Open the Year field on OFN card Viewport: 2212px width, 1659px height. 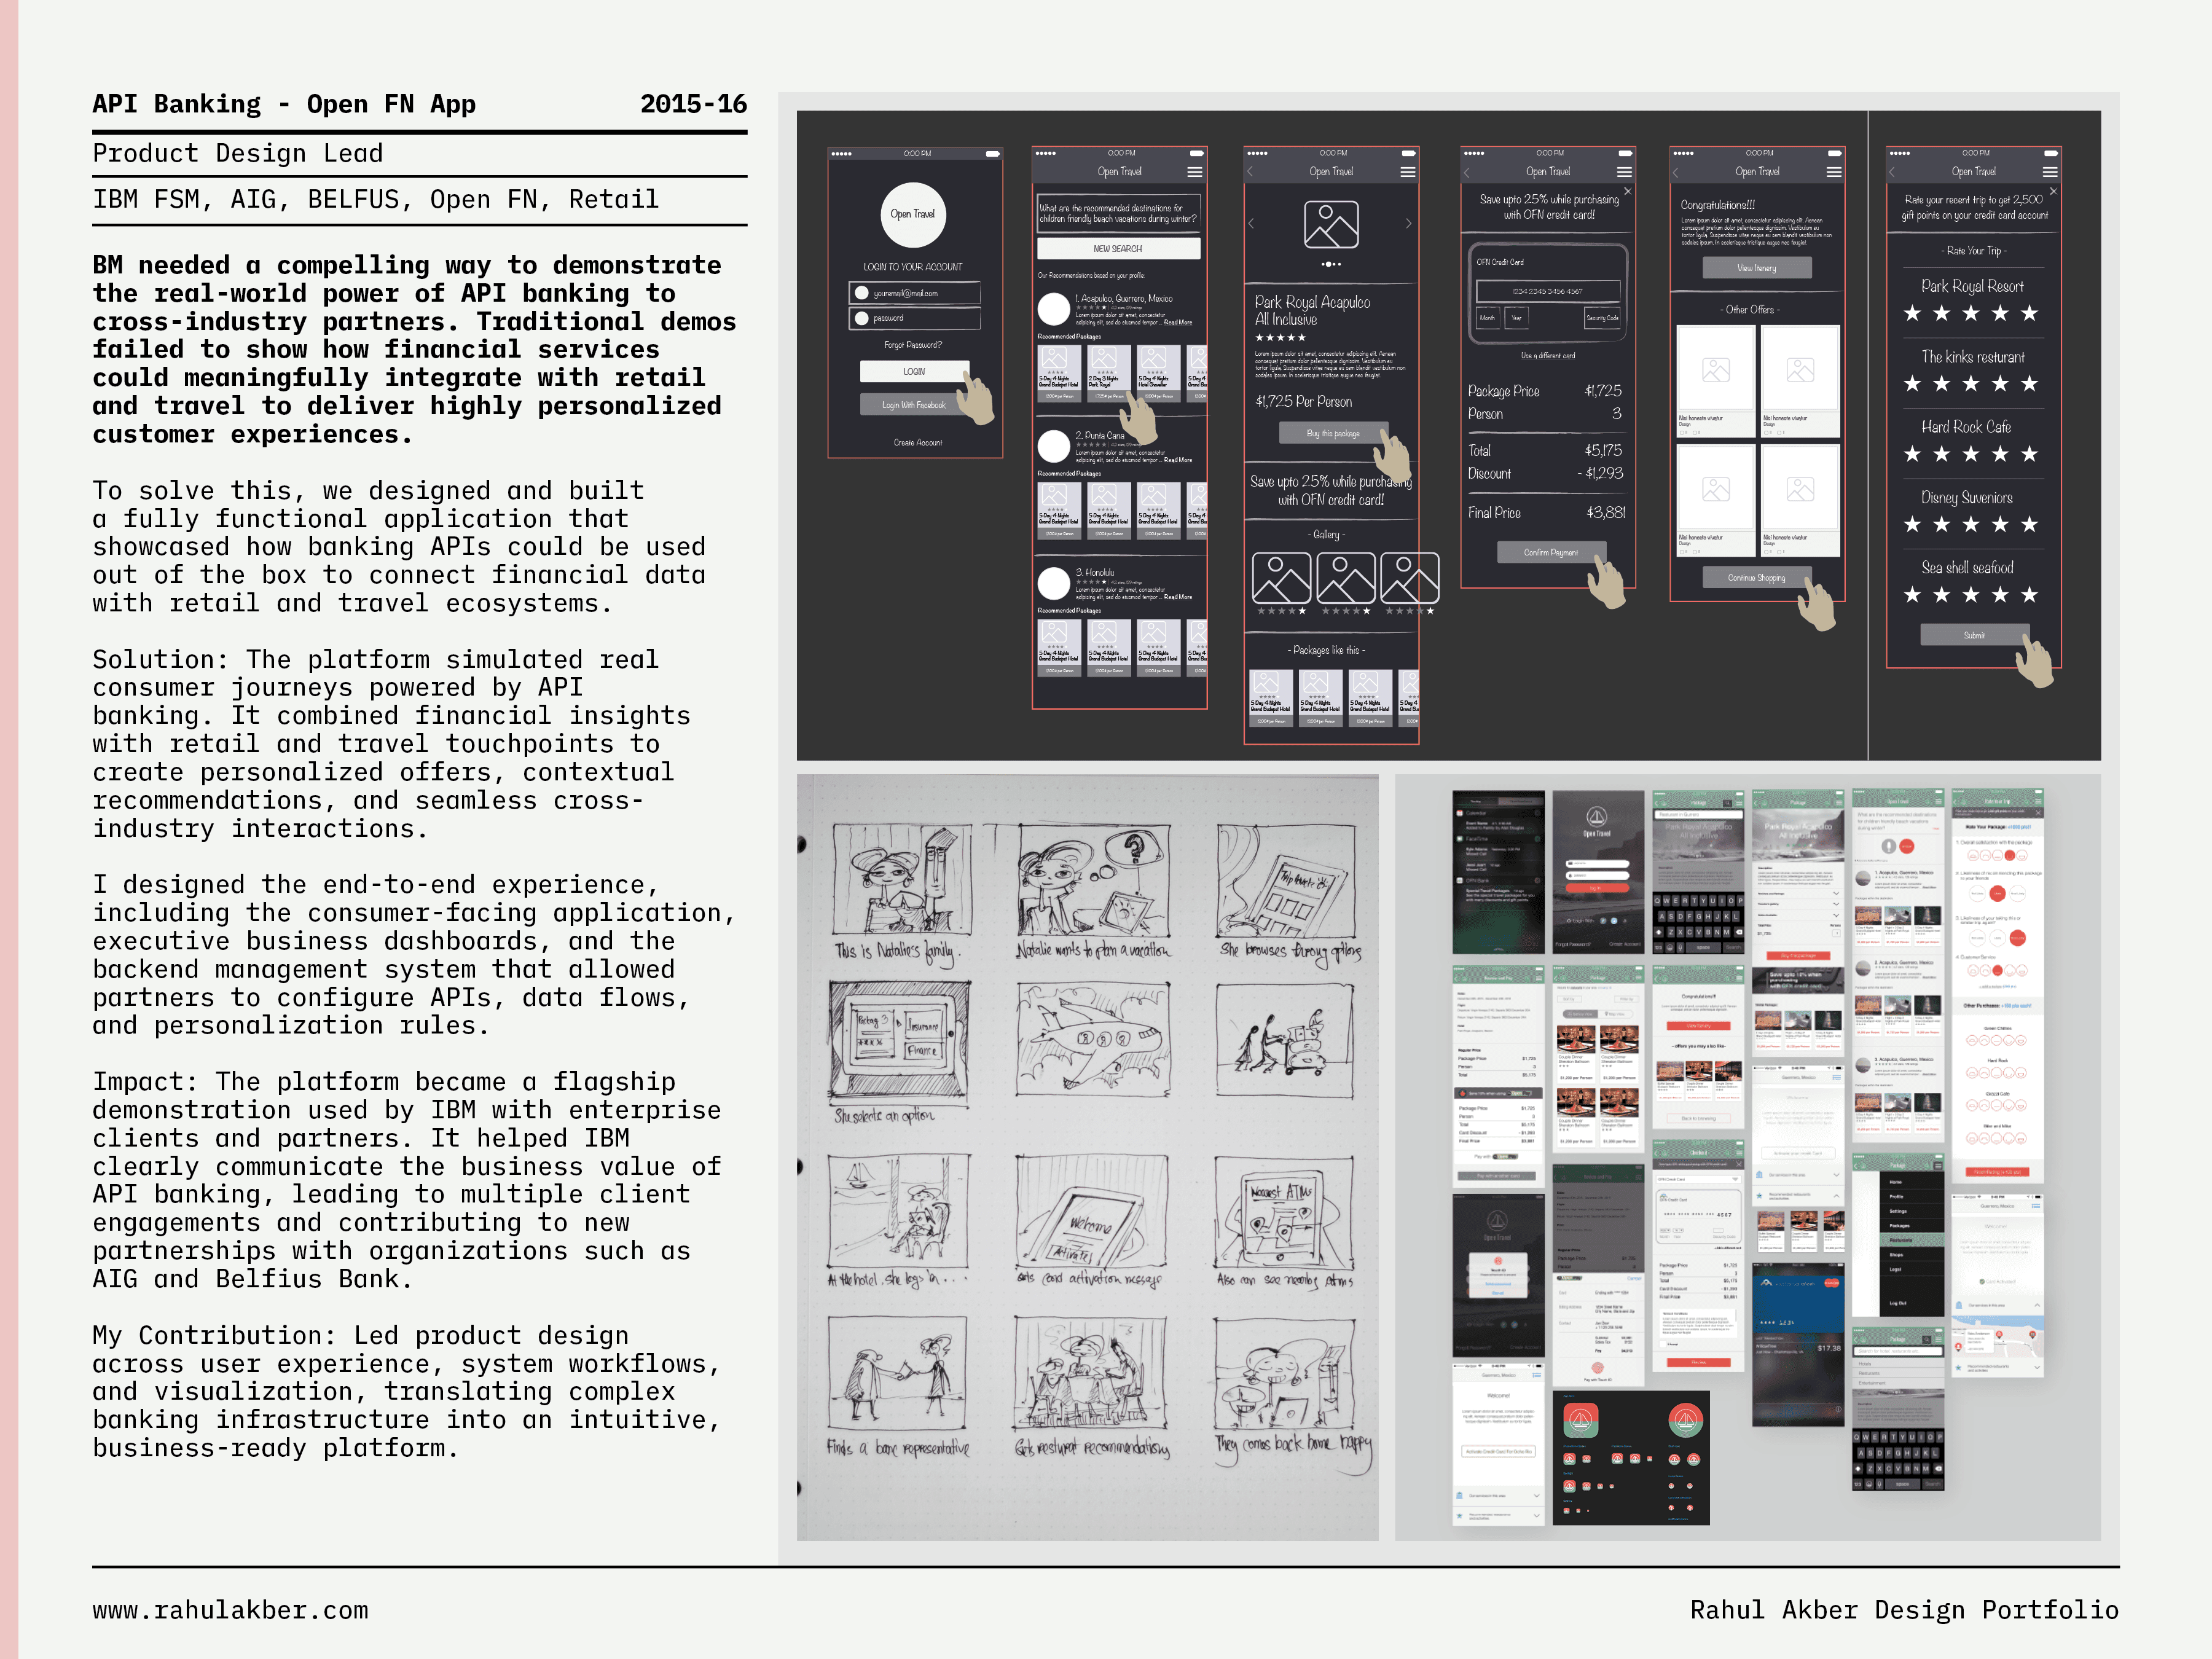[x=1518, y=318]
